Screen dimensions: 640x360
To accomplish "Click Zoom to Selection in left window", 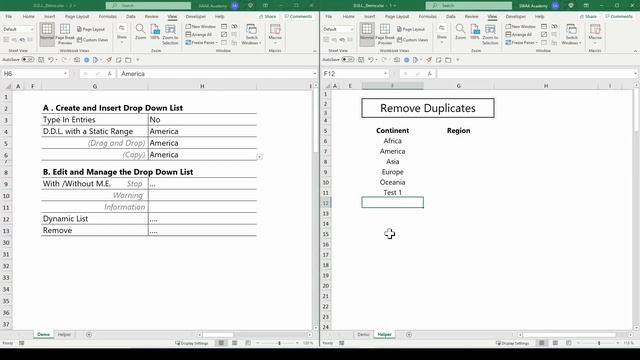I will [170, 34].
